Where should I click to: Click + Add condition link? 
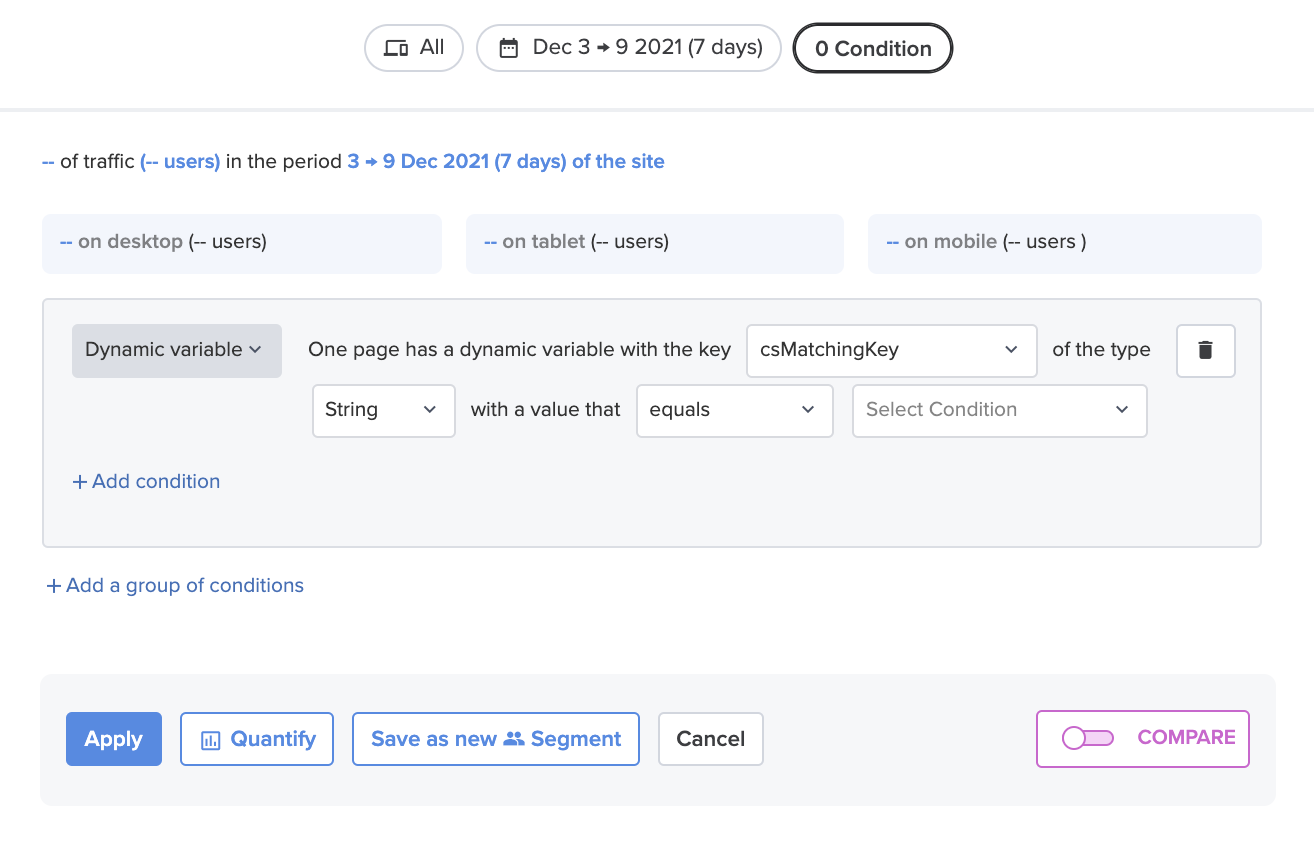146,481
